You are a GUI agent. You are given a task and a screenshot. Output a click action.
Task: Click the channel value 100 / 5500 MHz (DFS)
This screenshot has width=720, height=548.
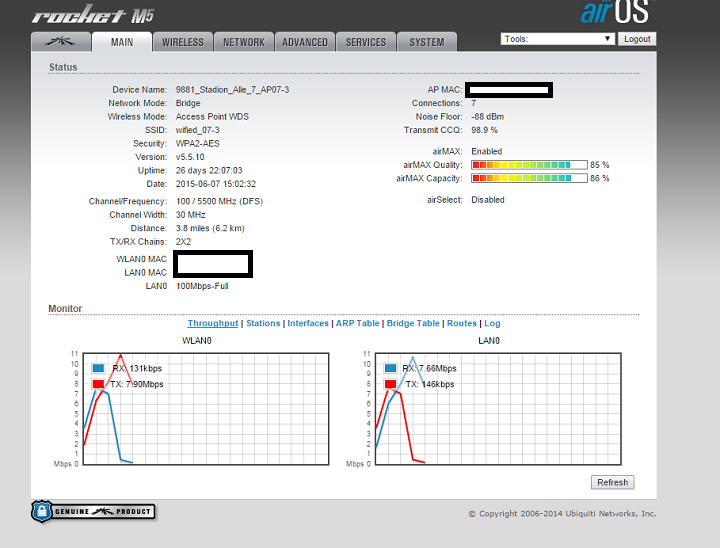219,201
